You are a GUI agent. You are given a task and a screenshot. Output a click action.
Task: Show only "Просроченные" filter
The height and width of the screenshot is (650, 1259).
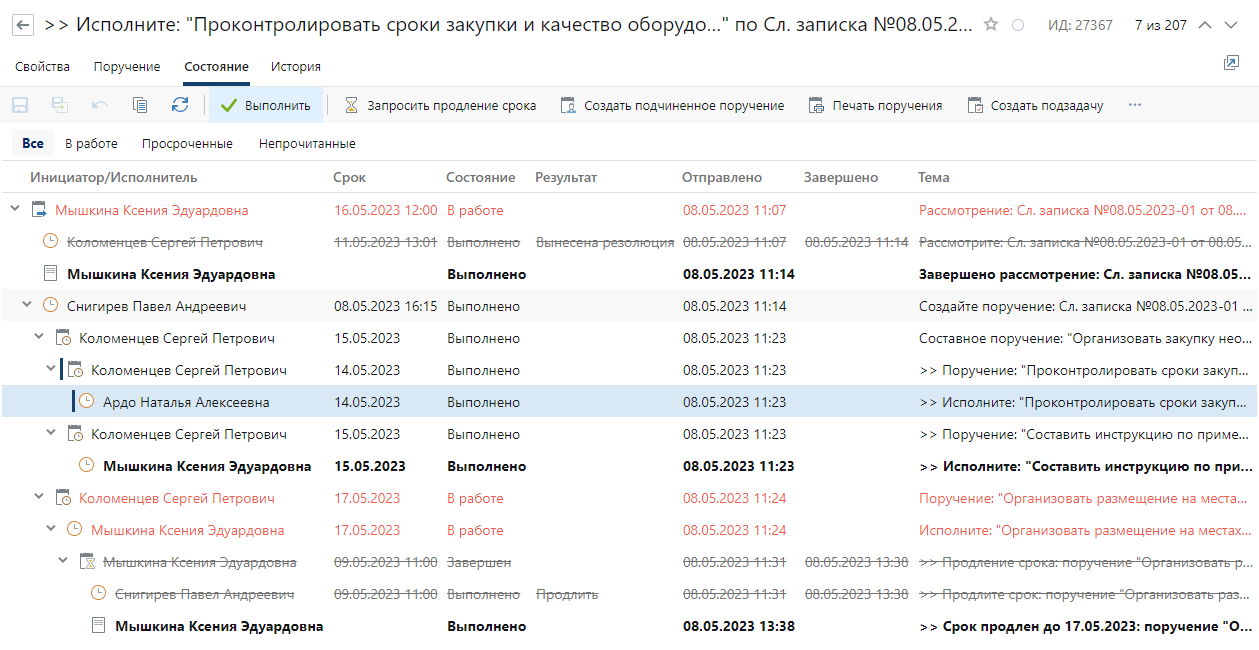coord(187,143)
